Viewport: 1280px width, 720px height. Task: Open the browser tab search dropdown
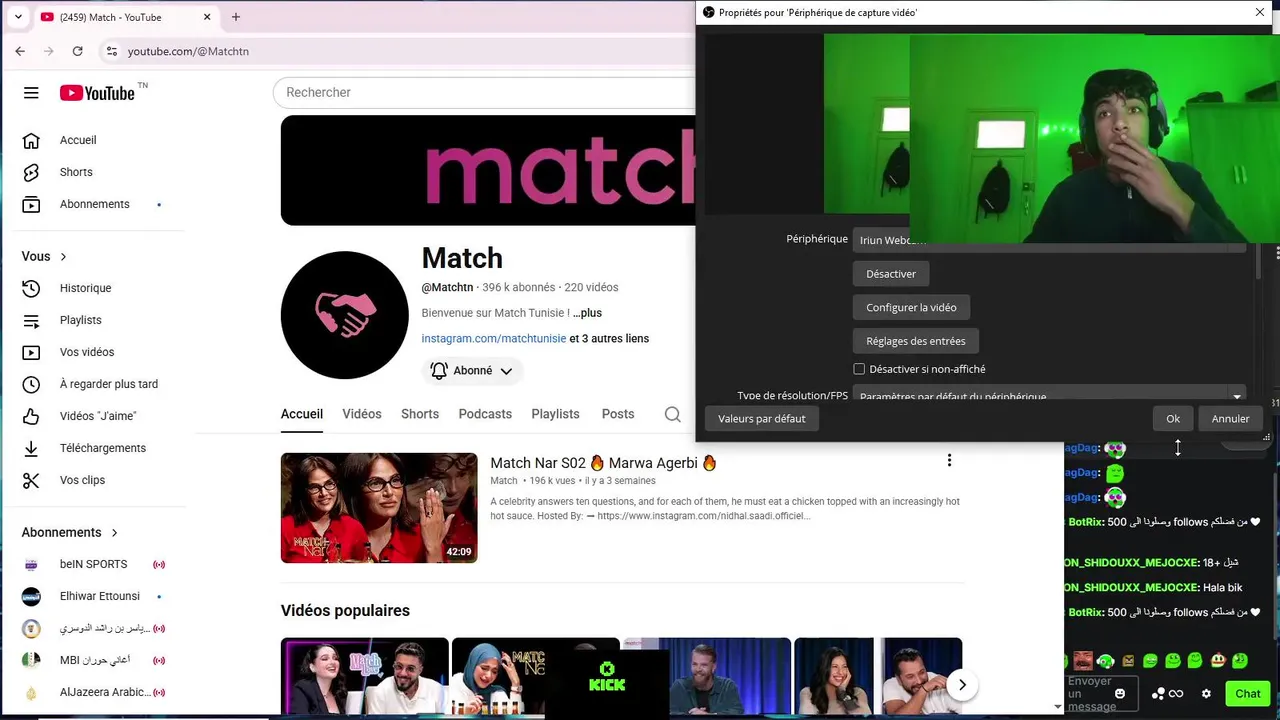click(x=17, y=17)
